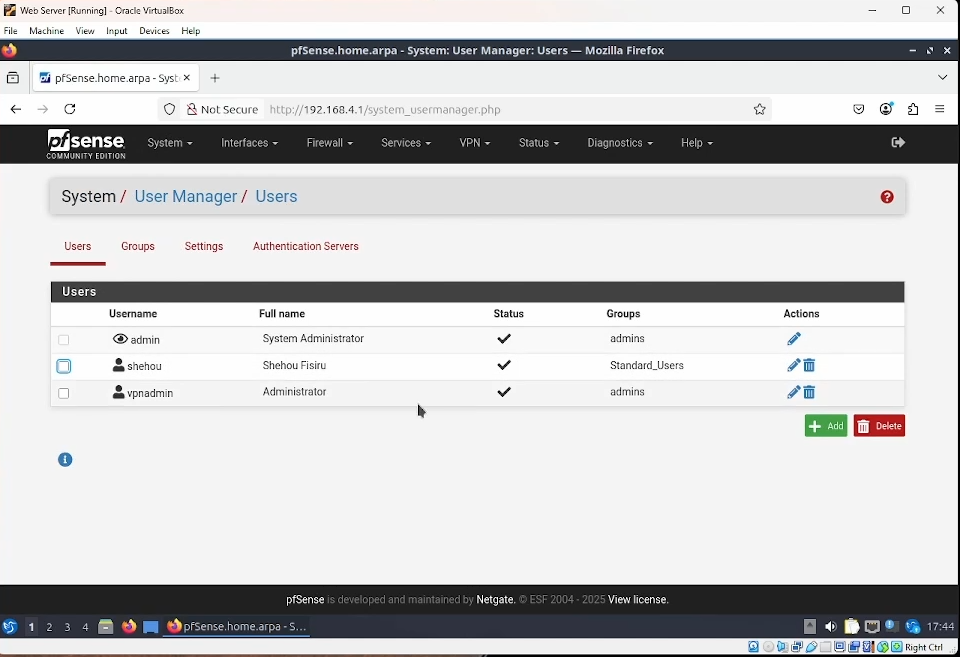Open the Firewall dropdown menu
Screen dimensions: 960x657
(329, 143)
